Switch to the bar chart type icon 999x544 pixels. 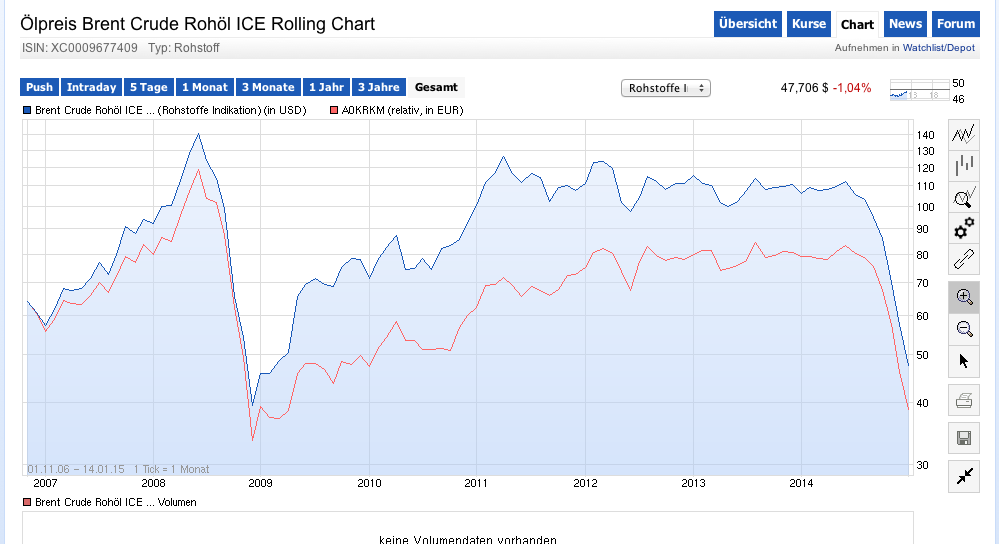[x=964, y=165]
